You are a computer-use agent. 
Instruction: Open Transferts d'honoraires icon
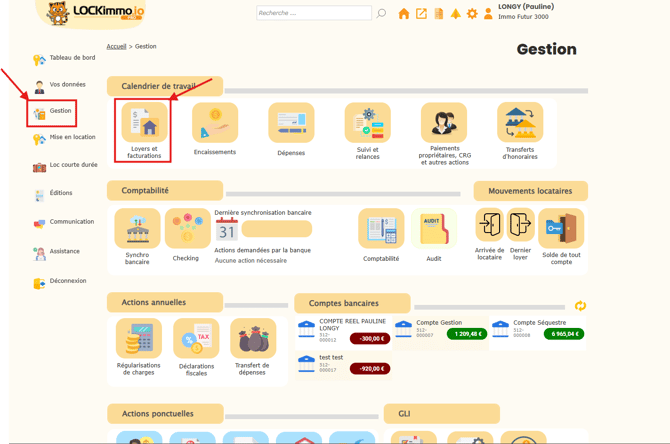[519, 124]
